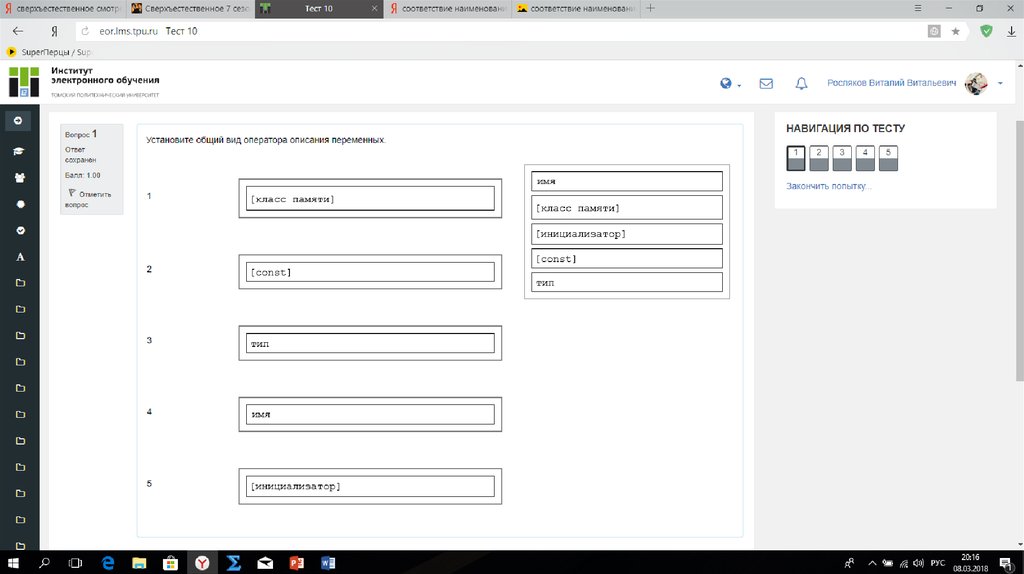This screenshot has width=1024, height=574.
Task: Open a new browser tab with plus button
Action: pyautogui.click(x=651, y=8)
